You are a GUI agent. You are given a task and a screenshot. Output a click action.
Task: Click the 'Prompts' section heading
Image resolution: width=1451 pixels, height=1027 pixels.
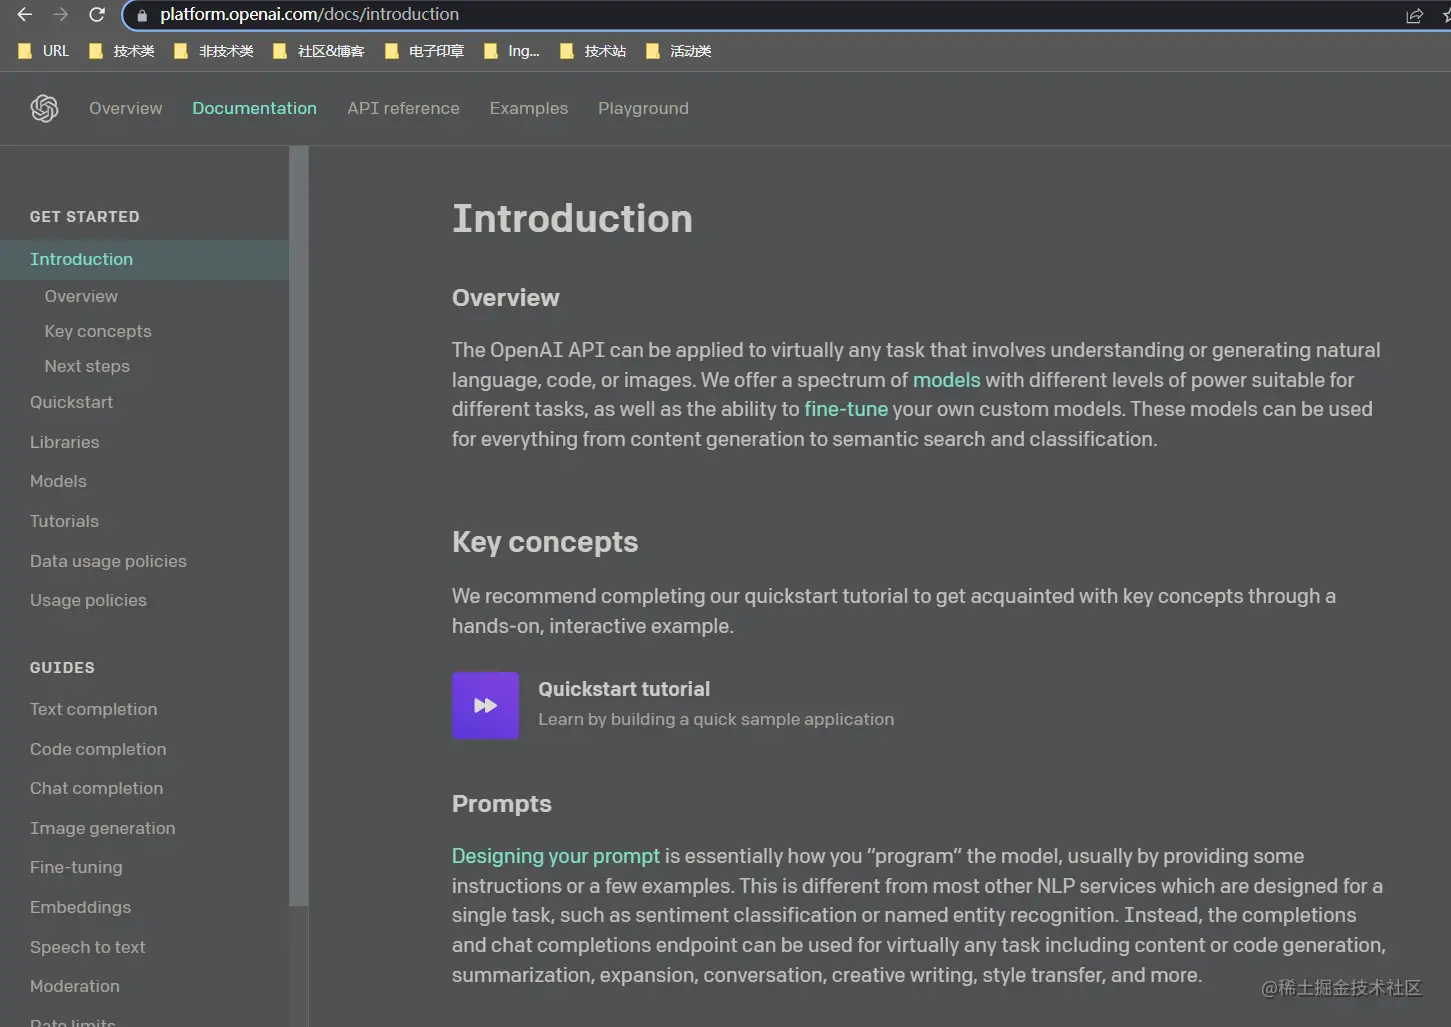[501, 804]
